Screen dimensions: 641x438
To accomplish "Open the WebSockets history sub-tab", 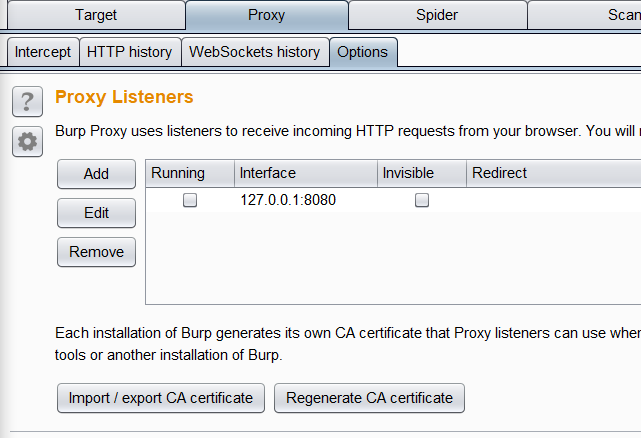I will [x=255, y=52].
